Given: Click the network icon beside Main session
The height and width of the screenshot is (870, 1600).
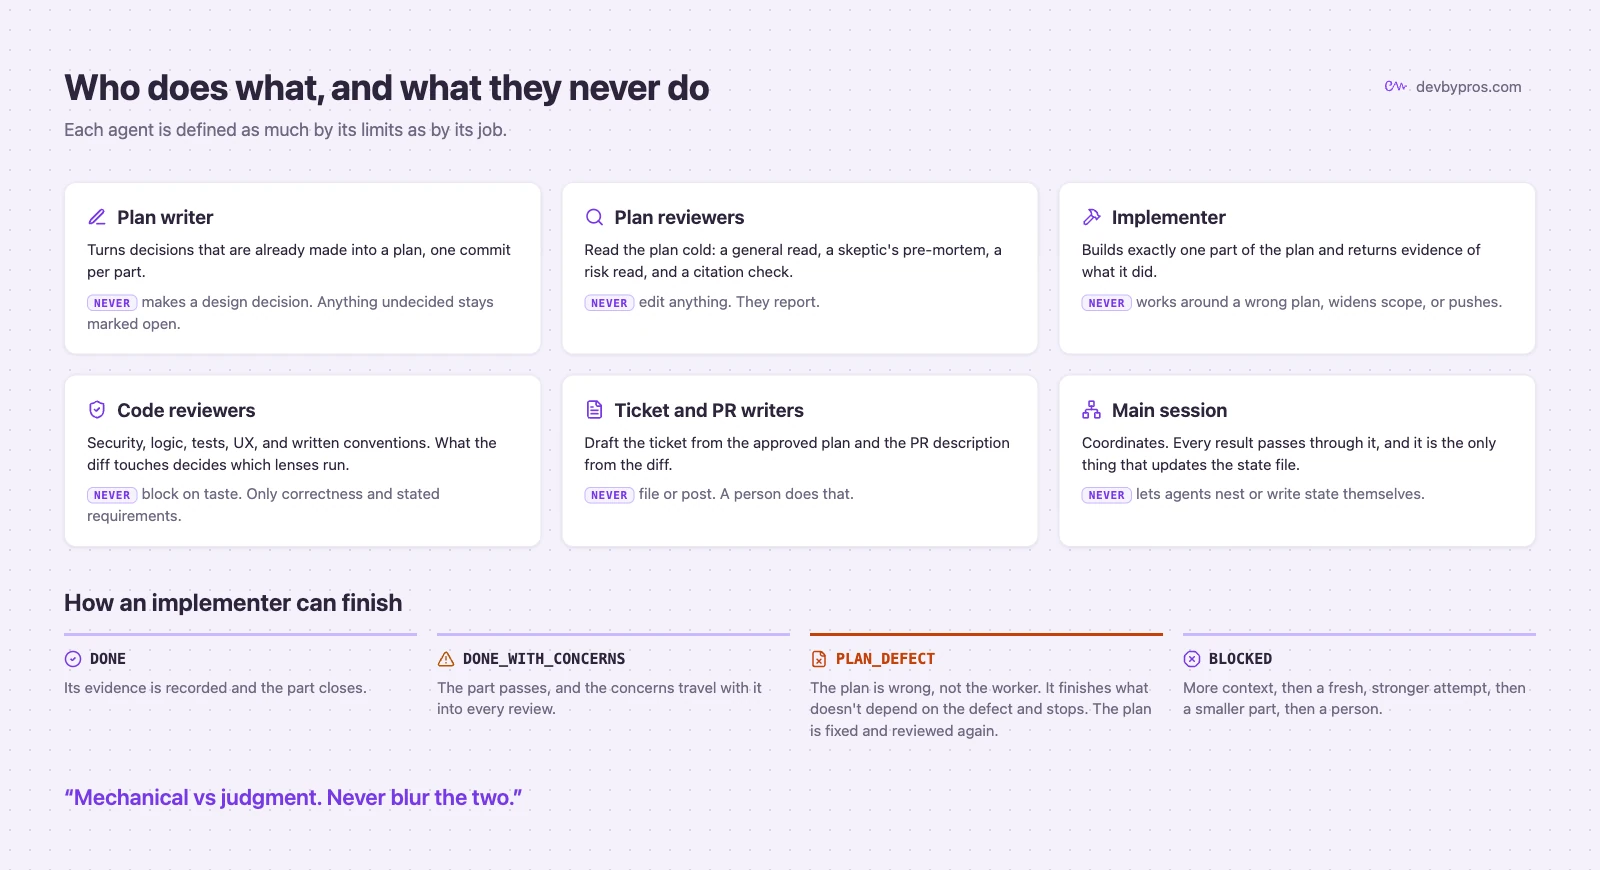Looking at the screenshot, I should tap(1091, 410).
